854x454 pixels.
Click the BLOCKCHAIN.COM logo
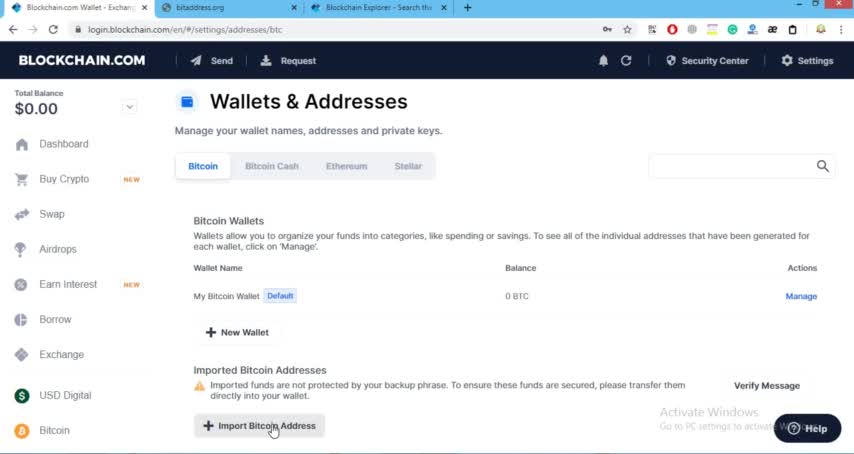click(x=82, y=60)
